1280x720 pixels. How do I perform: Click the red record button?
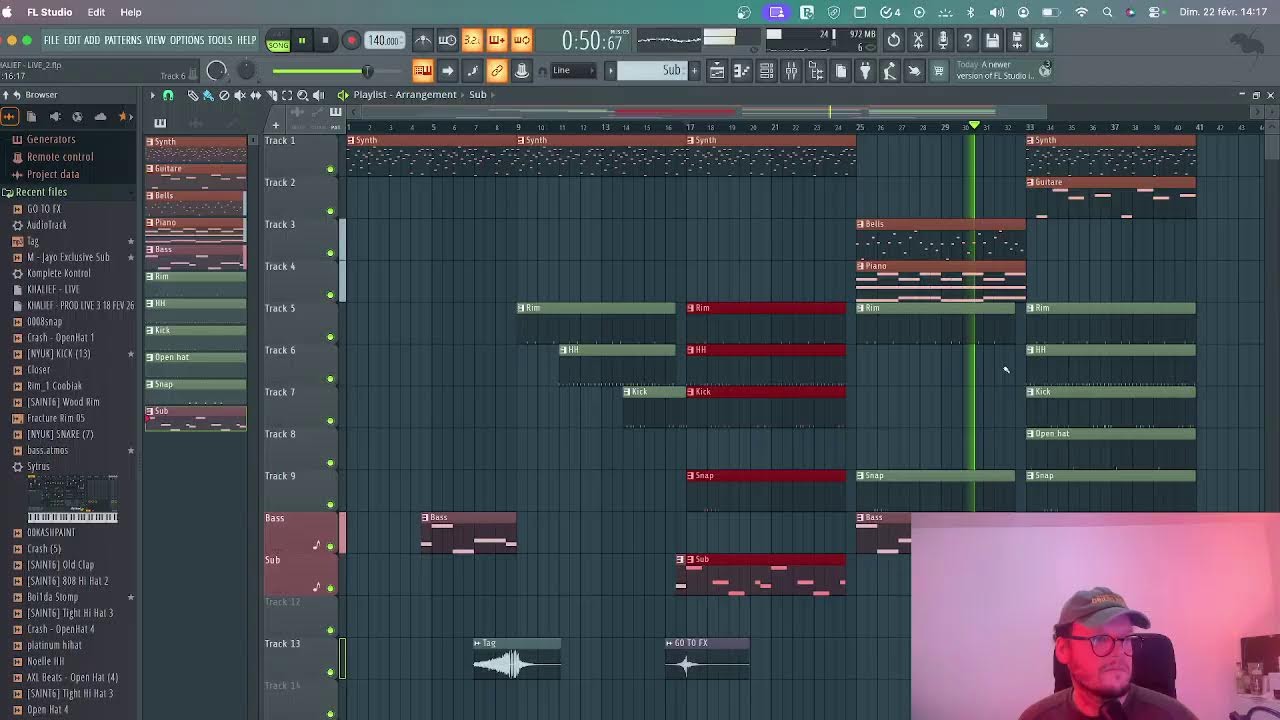[x=351, y=41]
